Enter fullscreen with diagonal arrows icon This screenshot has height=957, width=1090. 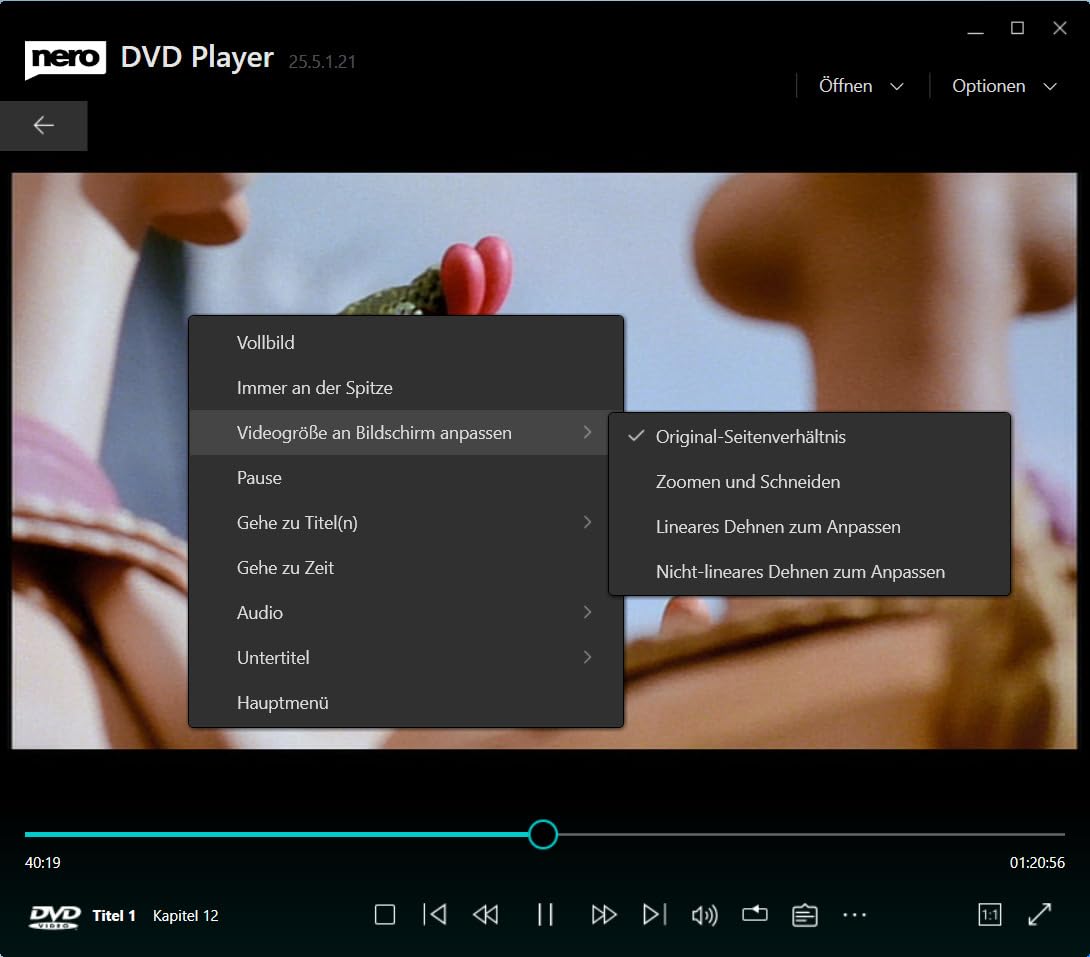pyautogui.click(x=1039, y=915)
